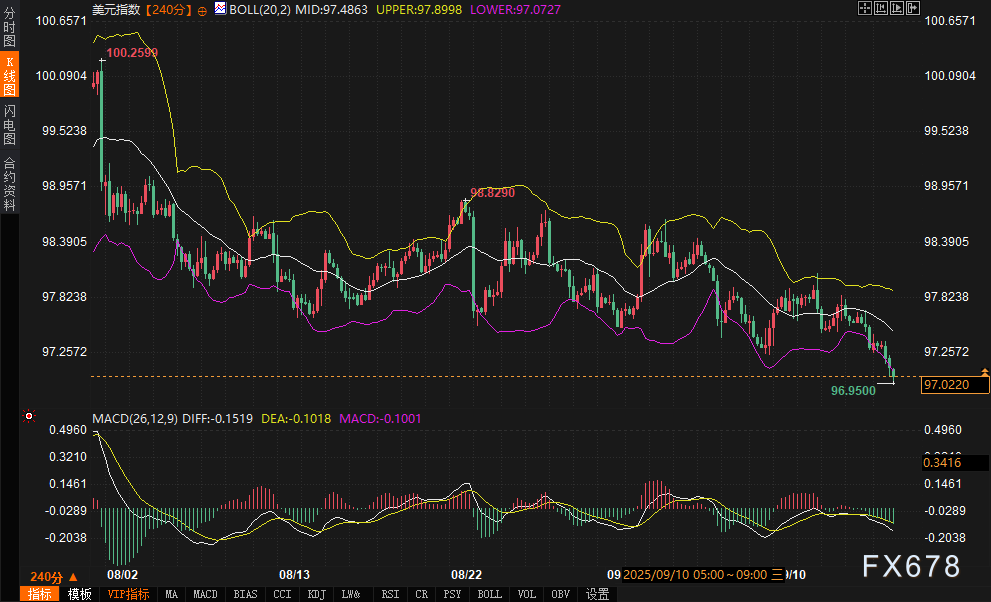
Task: Open 闪电图 view in sidebar
Action: pos(9,123)
